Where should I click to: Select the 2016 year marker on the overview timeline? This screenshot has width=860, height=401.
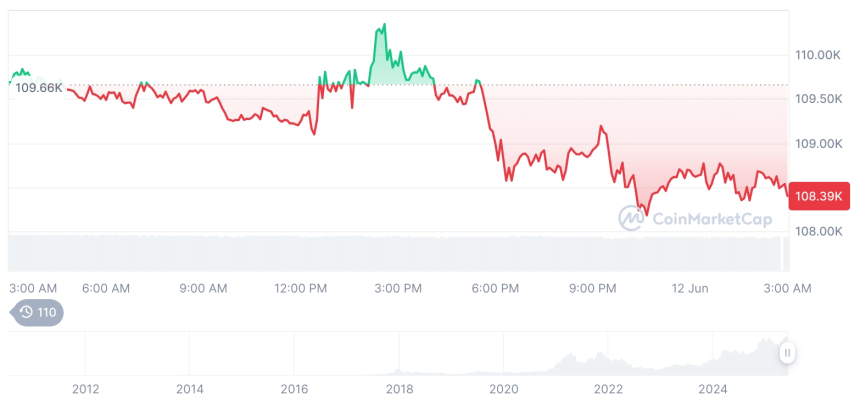[294, 389]
